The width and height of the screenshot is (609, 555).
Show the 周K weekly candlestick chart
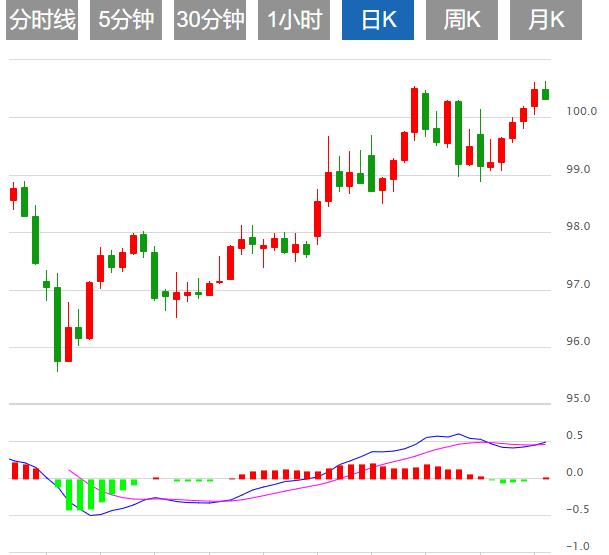pyautogui.click(x=462, y=20)
